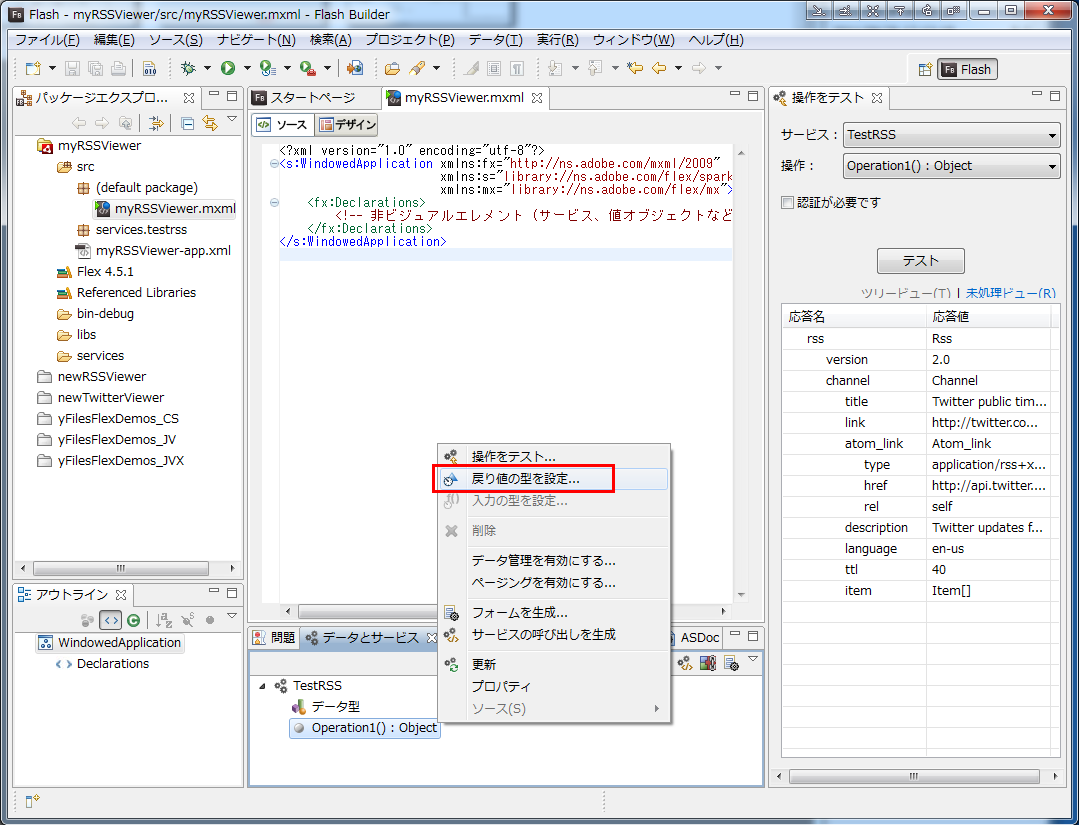Click the Open Perspective icon beside Flash

pyautogui.click(x=925, y=69)
